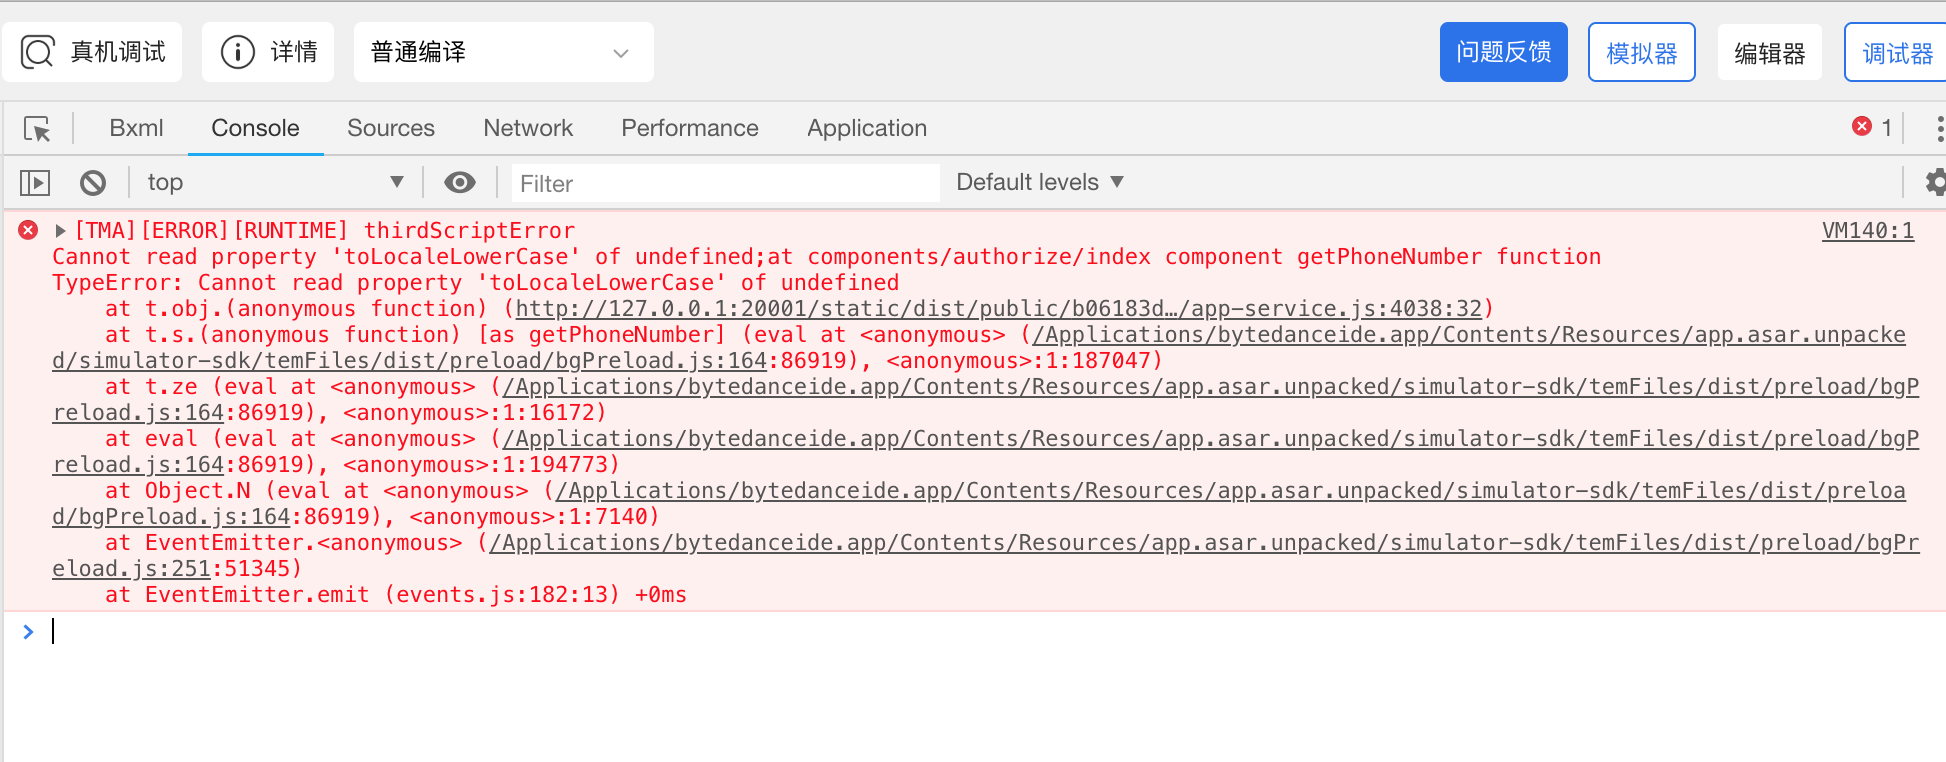Expand the thirdScriptError message triangle
This screenshot has height=762, width=1946.
coord(60,231)
